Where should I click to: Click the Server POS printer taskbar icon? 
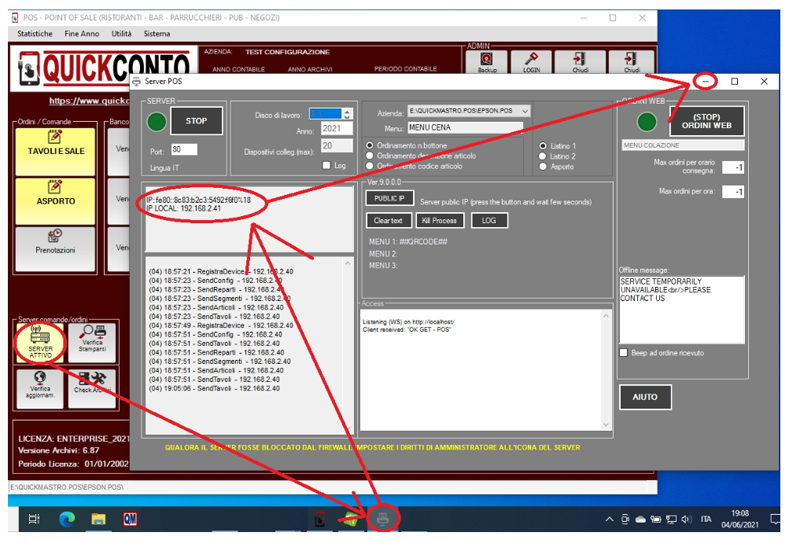[x=383, y=519]
